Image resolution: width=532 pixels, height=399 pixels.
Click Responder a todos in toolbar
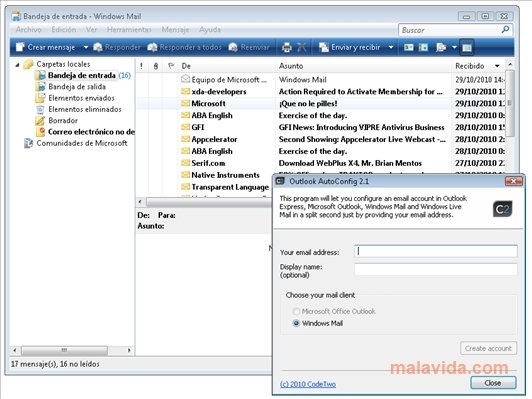(184, 47)
